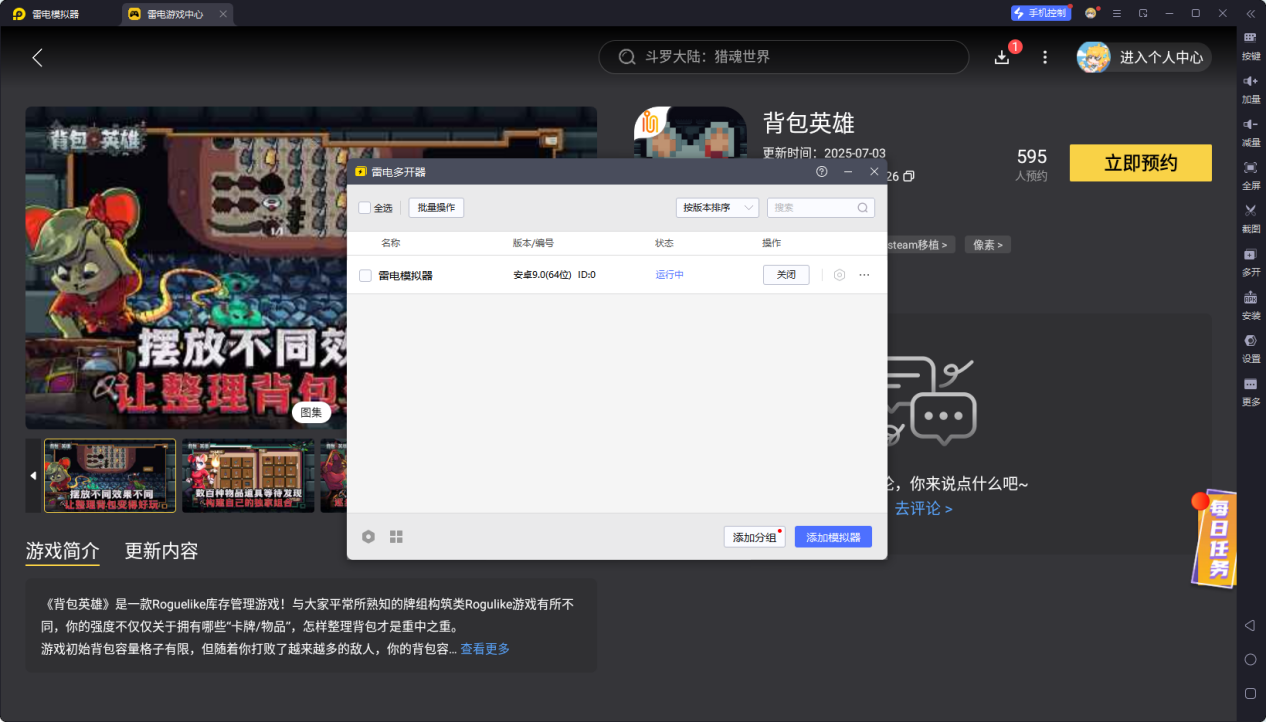Click the 手机控制 phone control button
The image size is (1266, 722).
1041,13
